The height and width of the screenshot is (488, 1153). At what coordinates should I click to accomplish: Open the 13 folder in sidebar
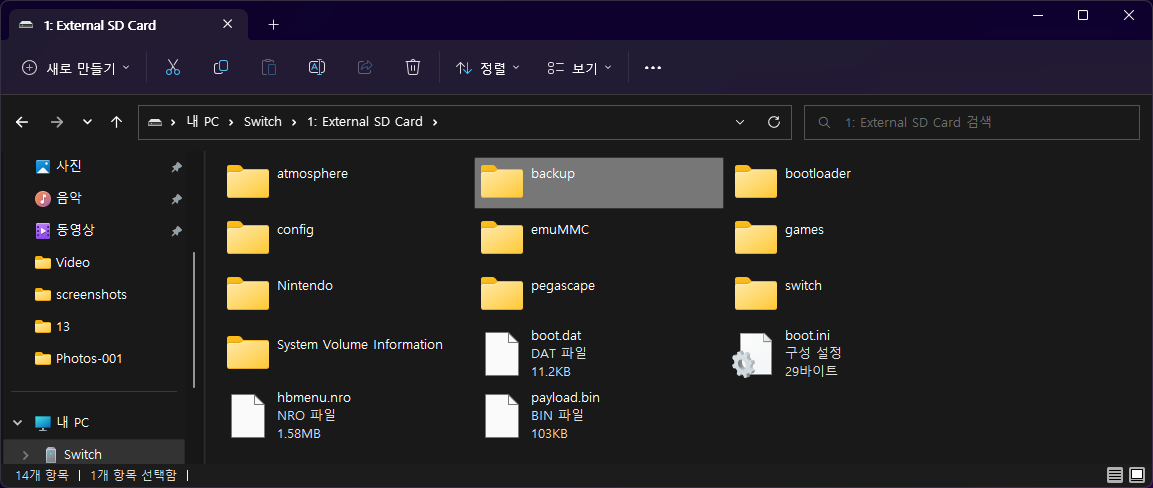tap(52, 326)
